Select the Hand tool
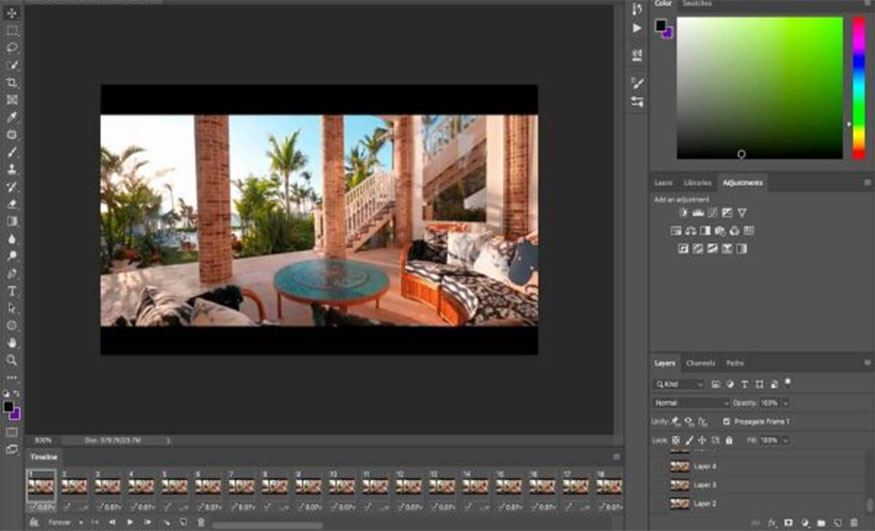875x531 pixels. pos(12,342)
